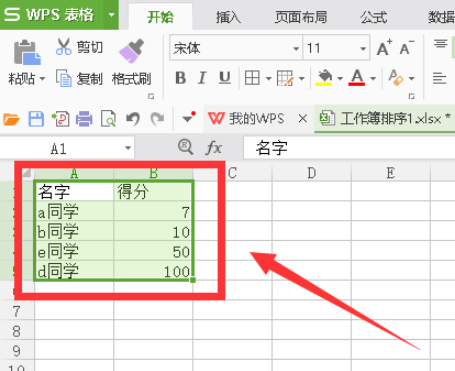Activate the Format Painter brush
Viewport: 455px width, 371px height.
(x=131, y=51)
